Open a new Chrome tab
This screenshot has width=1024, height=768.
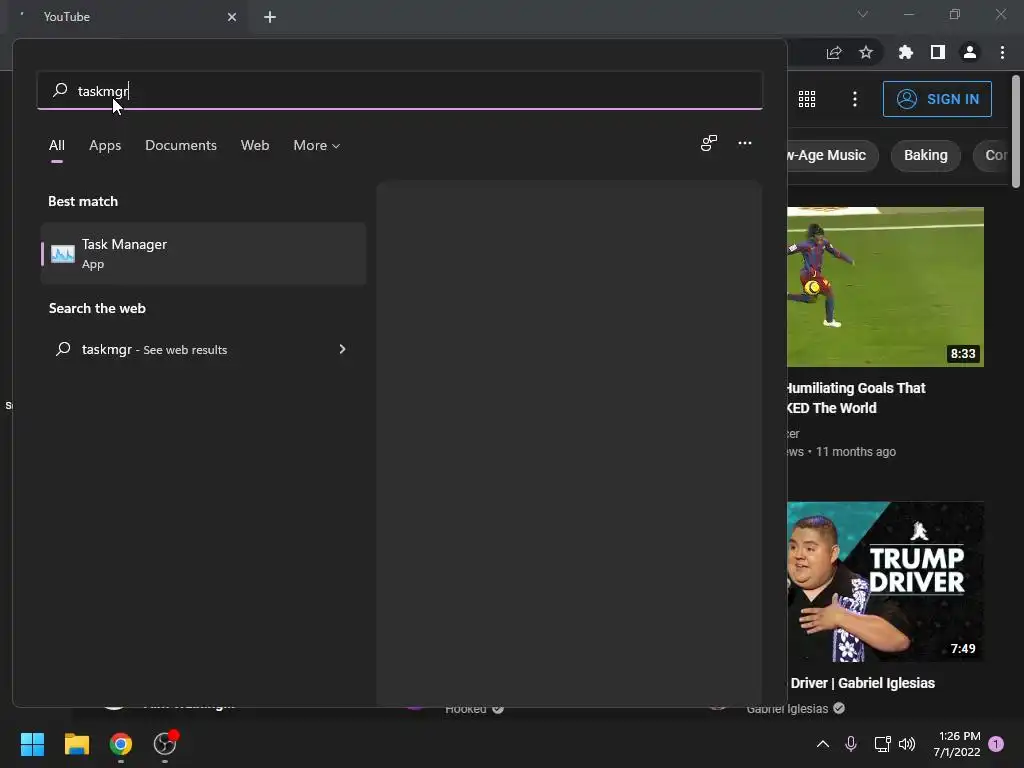tap(270, 17)
